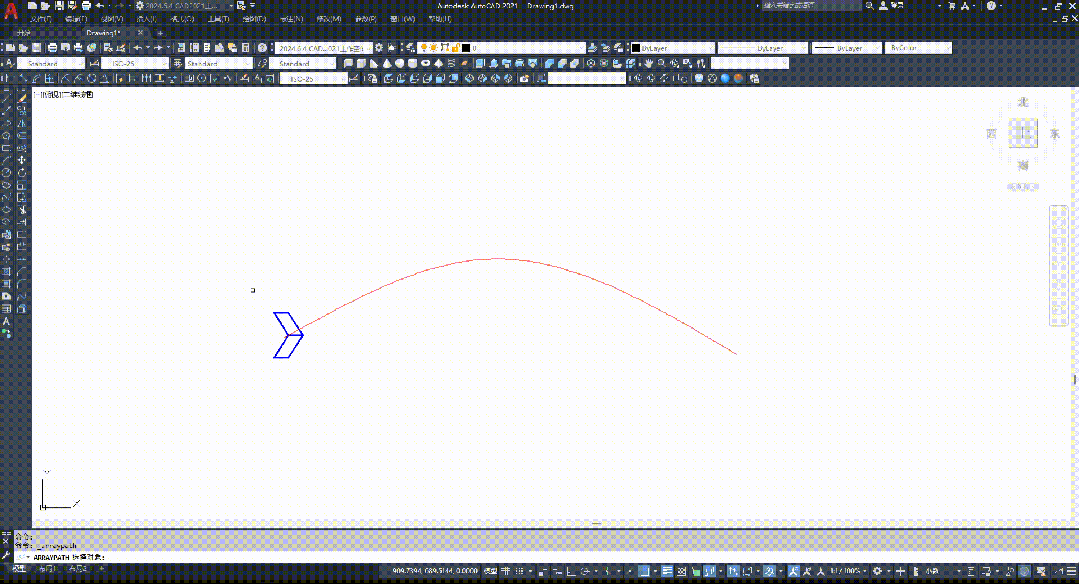The width and height of the screenshot is (1079, 584).
Task: Select the blue chevron arrow shape in the drawing
Action: tap(288, 335)
